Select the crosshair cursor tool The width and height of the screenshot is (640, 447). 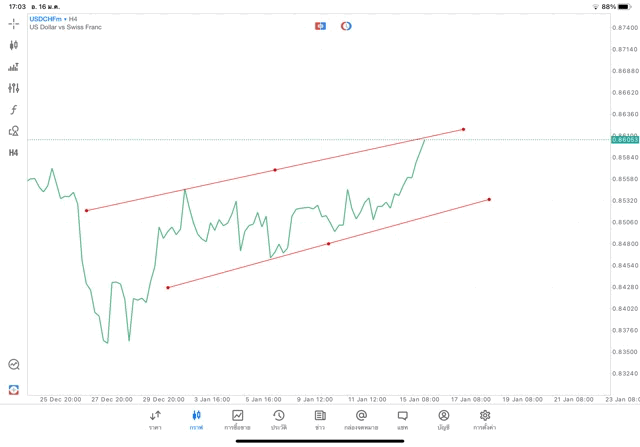pos(14,23)
